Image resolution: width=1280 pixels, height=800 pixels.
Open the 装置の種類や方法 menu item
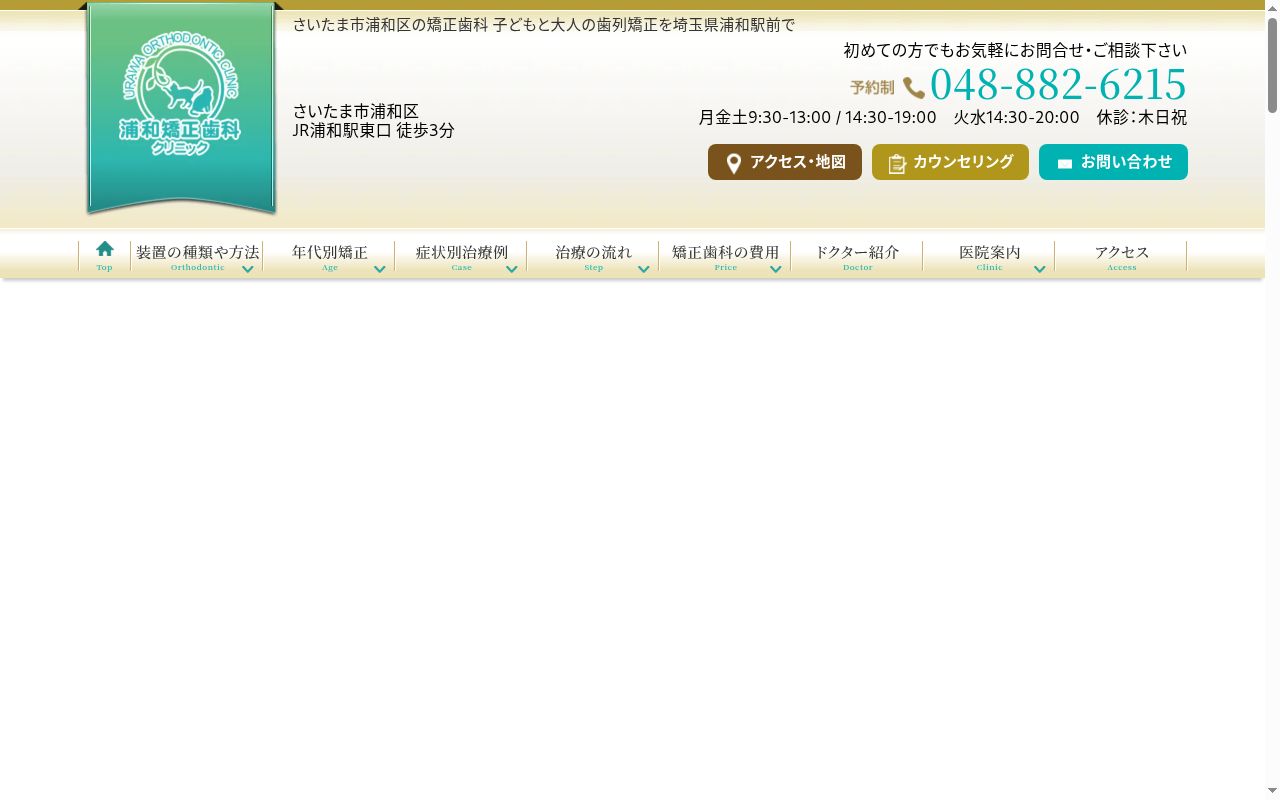197,256
